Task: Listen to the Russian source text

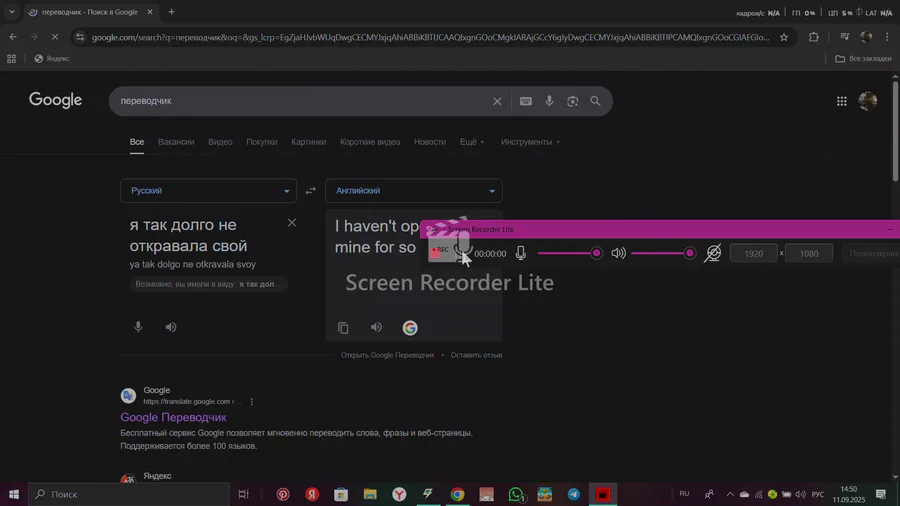Action: click(171, 327)
